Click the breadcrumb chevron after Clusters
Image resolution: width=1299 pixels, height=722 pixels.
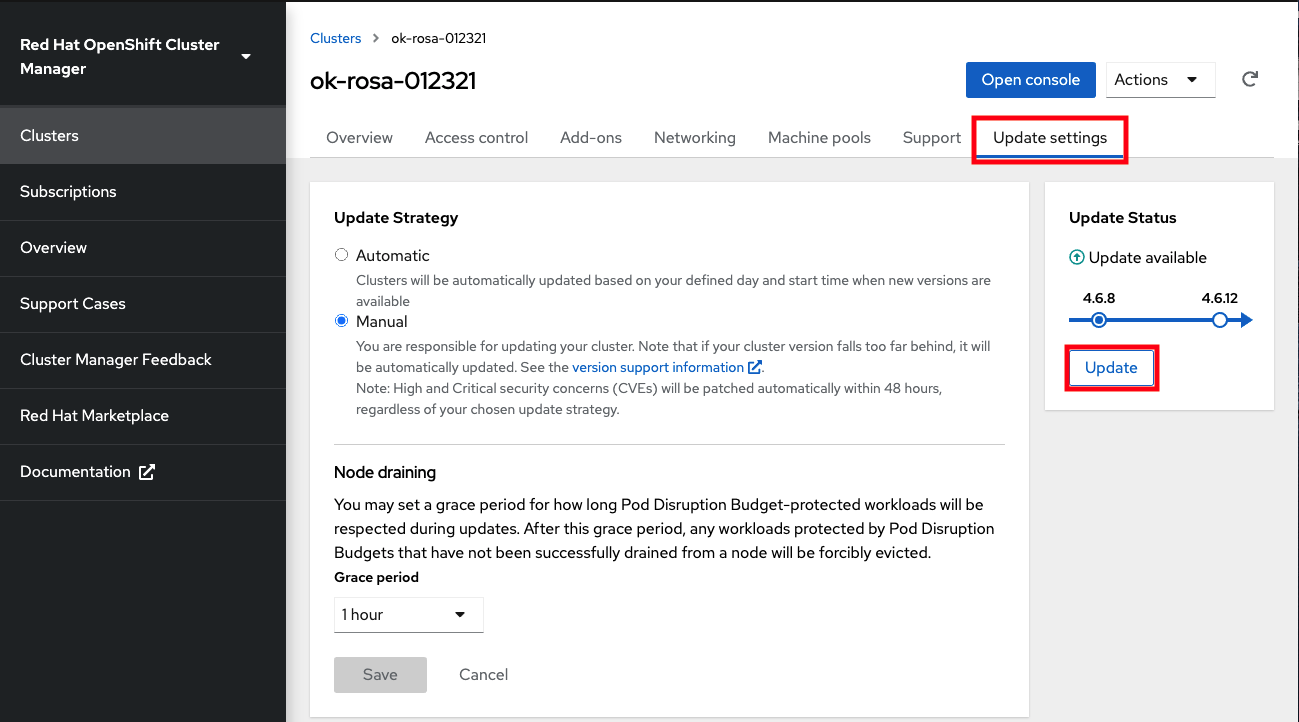click(376, 38)
